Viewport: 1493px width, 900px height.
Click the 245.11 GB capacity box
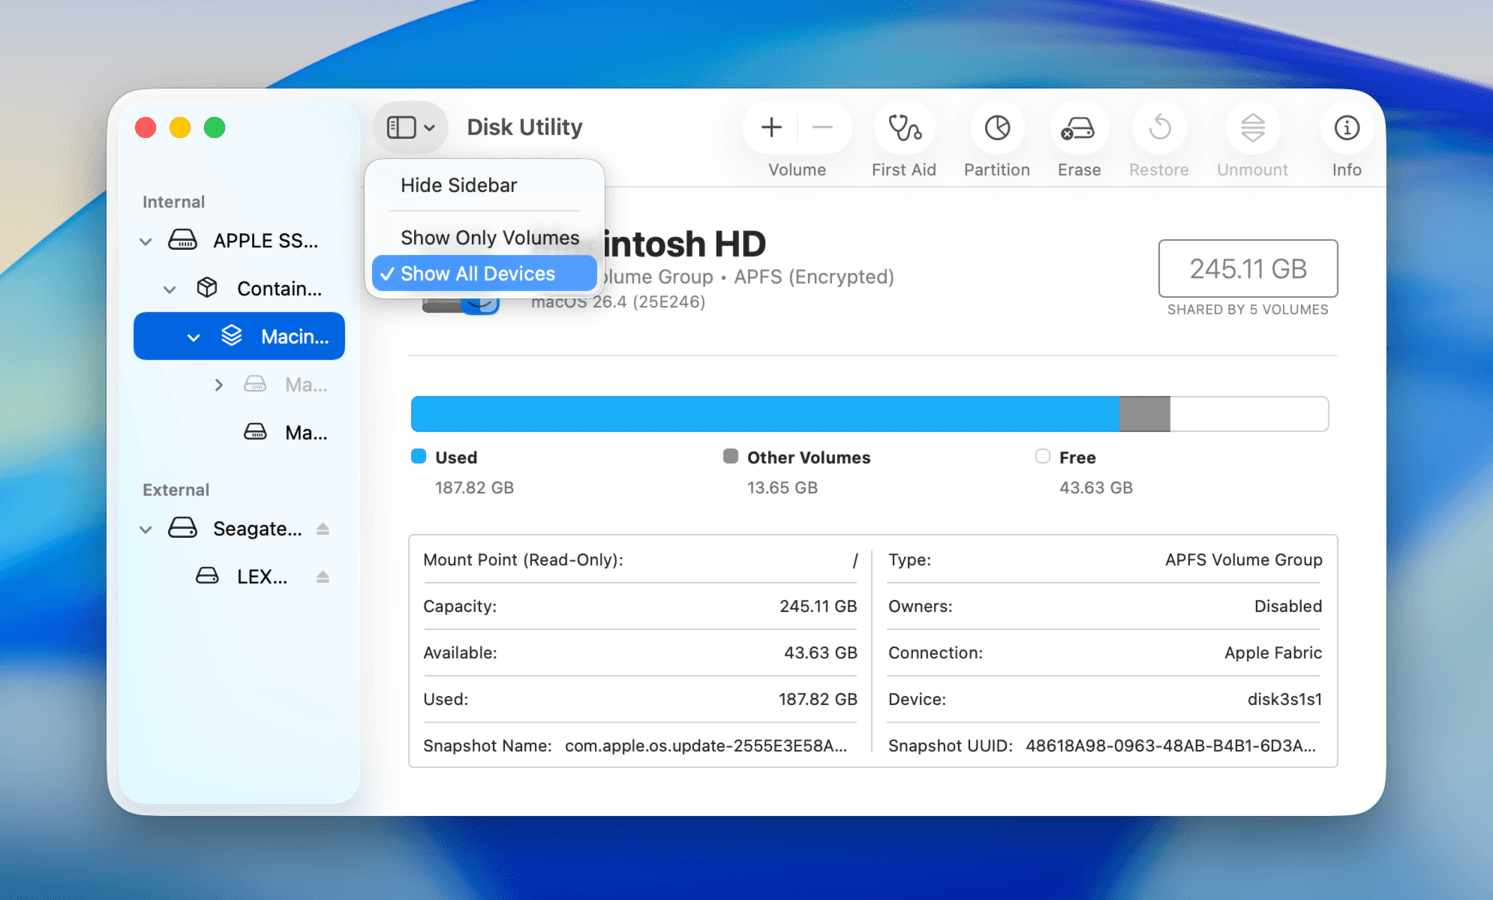click(x=1248, y=268)
